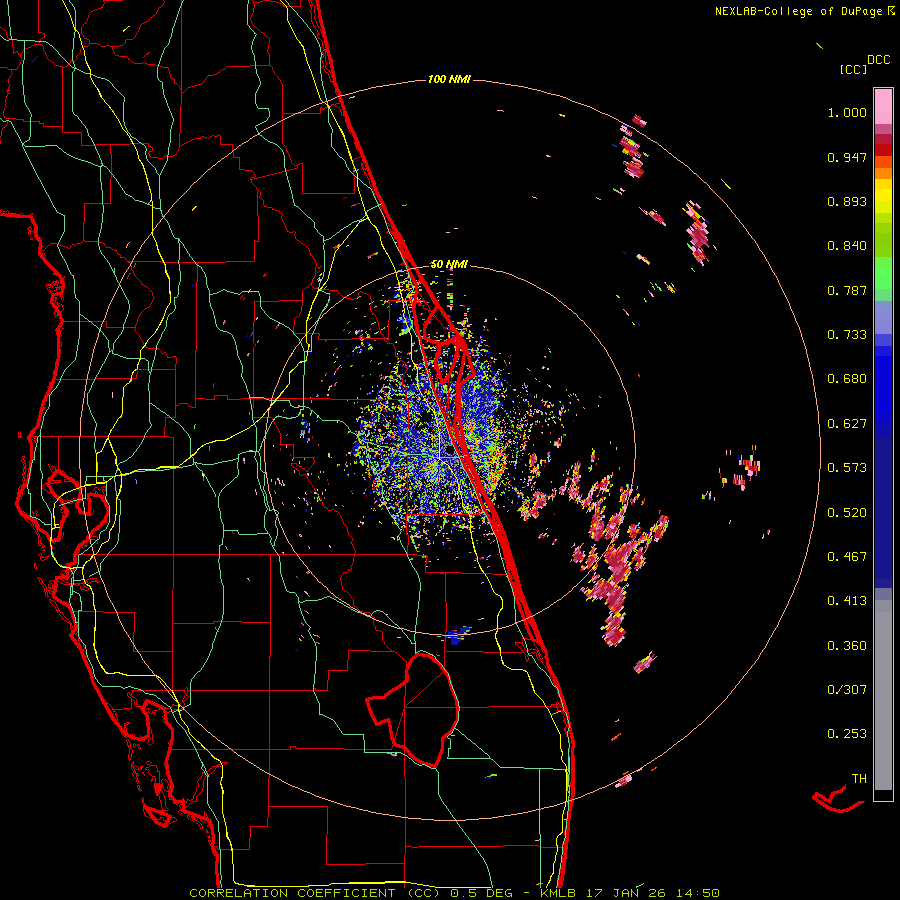Screen dimensions: 900x900
Task: Select the 0.520 scale value
Action: [x=847, y=512]
